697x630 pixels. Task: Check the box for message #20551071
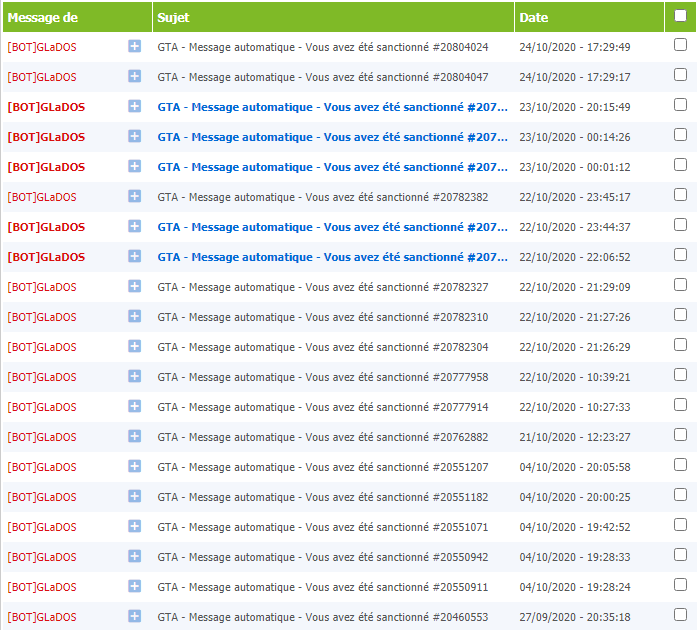680,525
